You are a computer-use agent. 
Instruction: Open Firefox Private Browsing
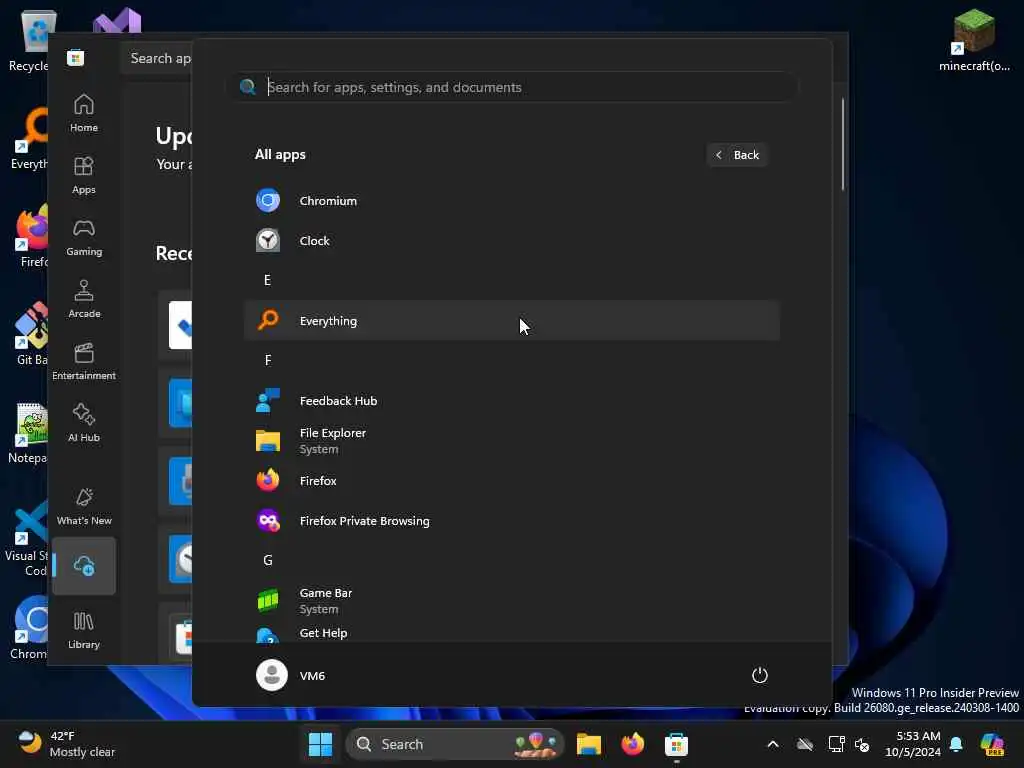(511, 520)
